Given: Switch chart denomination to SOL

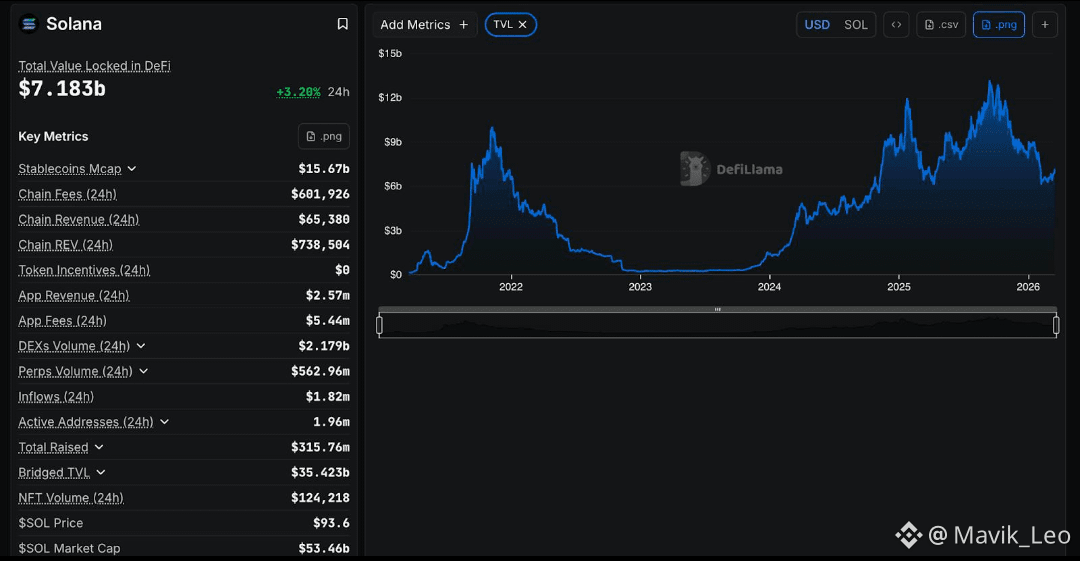Looking at the screenshot, I should (x=855, y=25).
